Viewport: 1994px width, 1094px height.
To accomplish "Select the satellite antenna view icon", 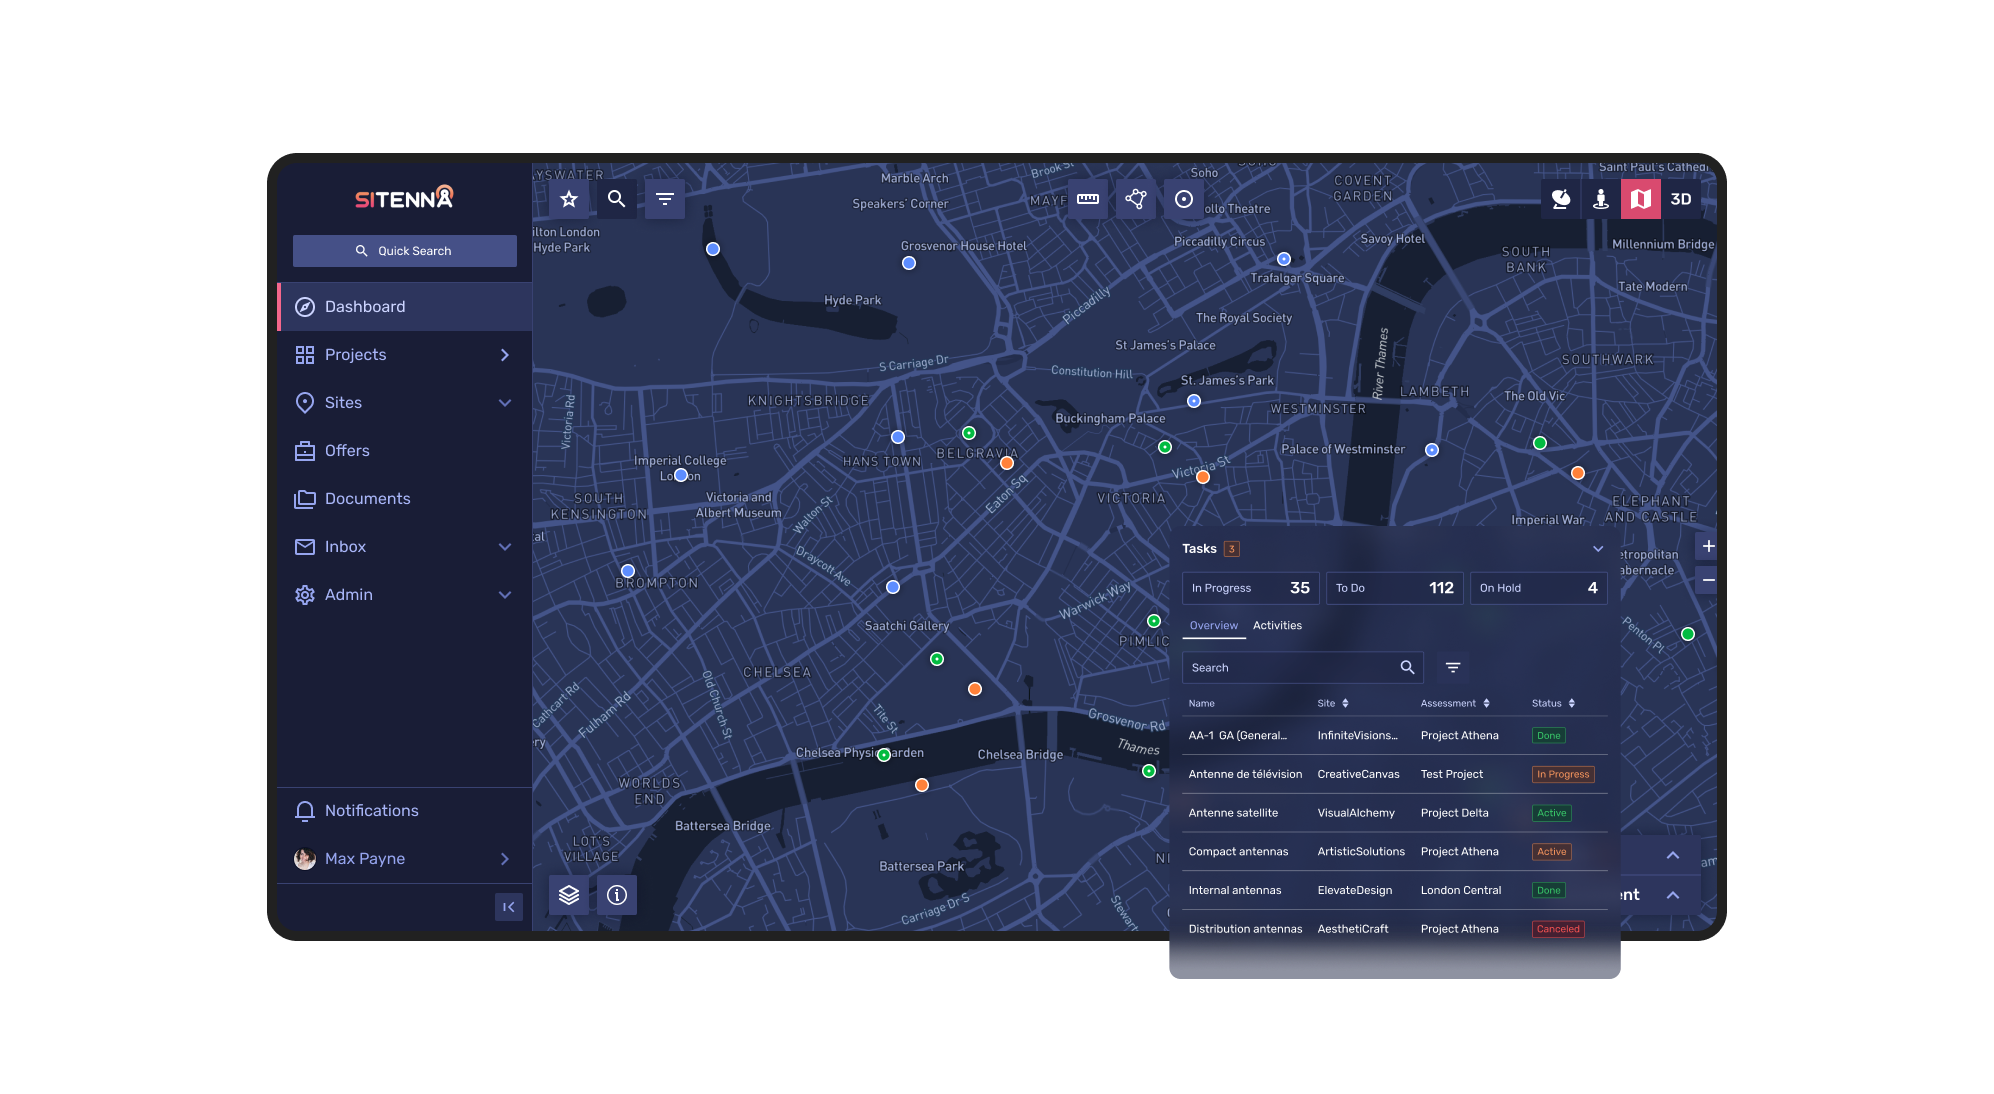I will click(1560, 199).
